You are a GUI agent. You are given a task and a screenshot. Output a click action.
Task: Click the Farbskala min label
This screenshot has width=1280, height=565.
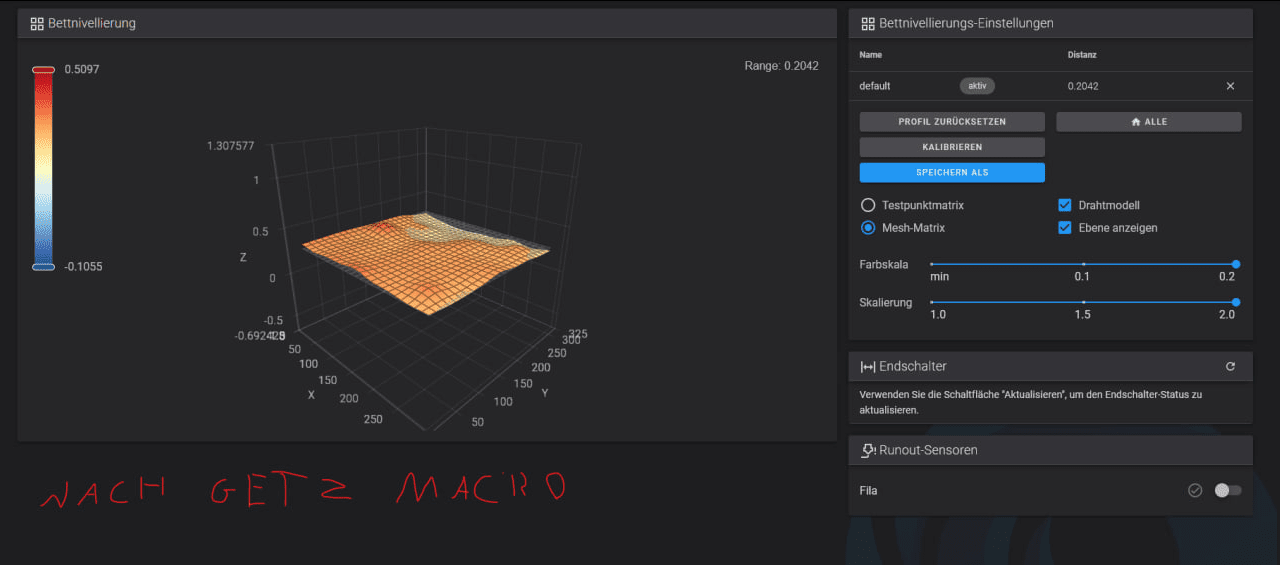click(x=939, y=276)
